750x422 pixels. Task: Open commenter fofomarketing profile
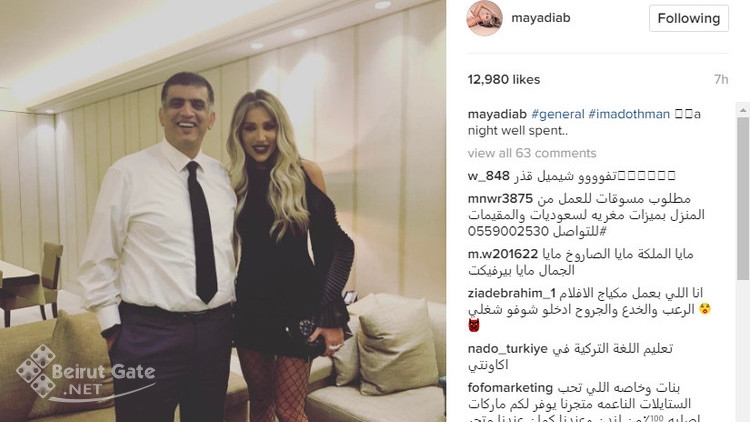tap(510, 388)
